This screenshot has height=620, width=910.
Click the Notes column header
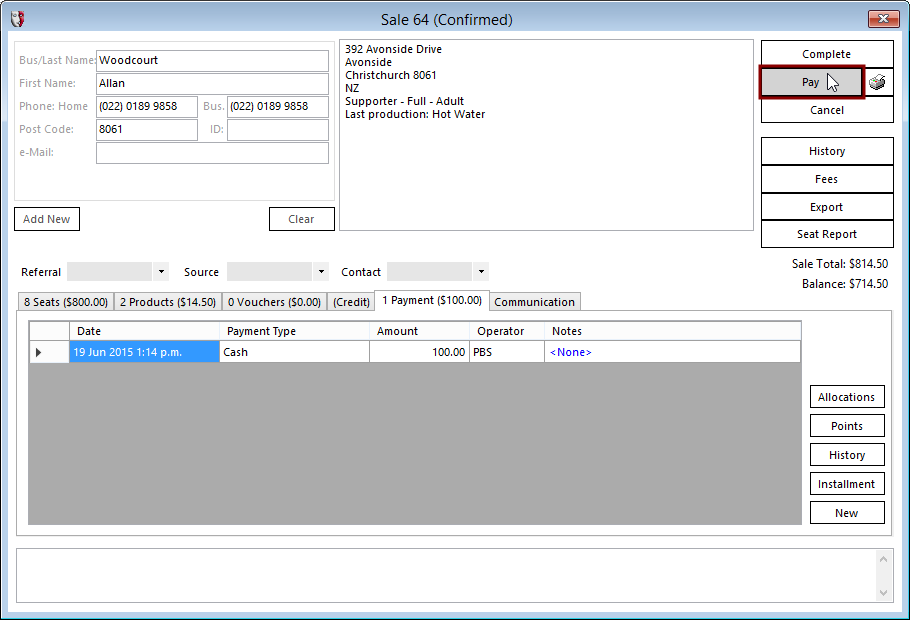pyautogui.click(x=673, y=331)
